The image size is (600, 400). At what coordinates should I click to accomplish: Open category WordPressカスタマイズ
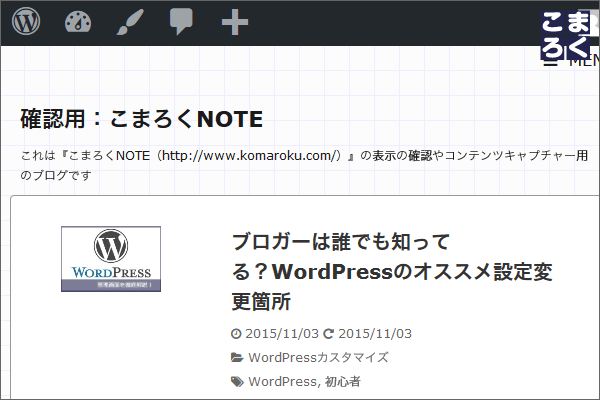pyautogui.click(x=318, y=358)
